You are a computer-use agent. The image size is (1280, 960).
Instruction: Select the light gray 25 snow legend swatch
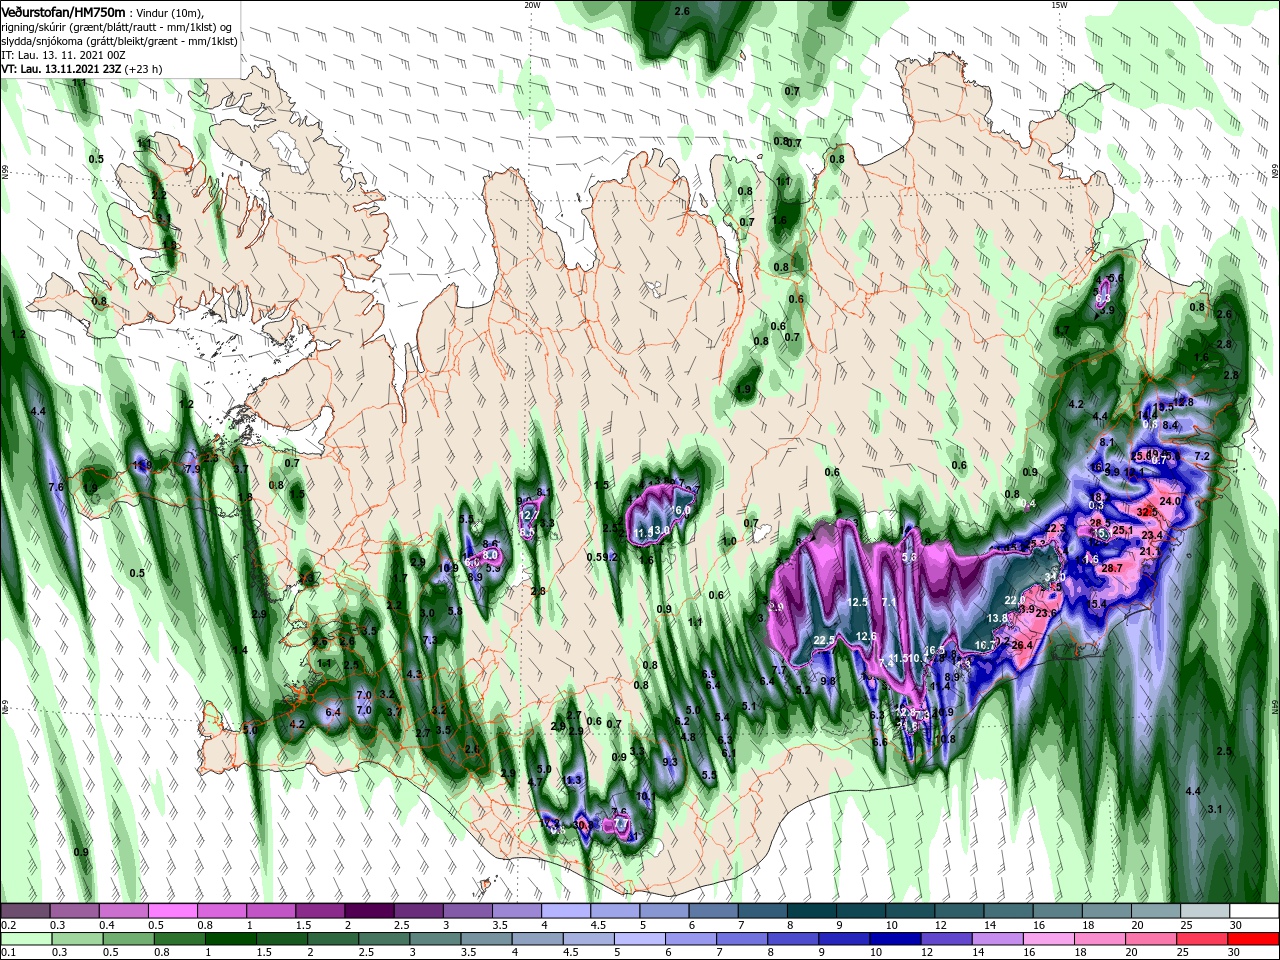point(1204,911)
